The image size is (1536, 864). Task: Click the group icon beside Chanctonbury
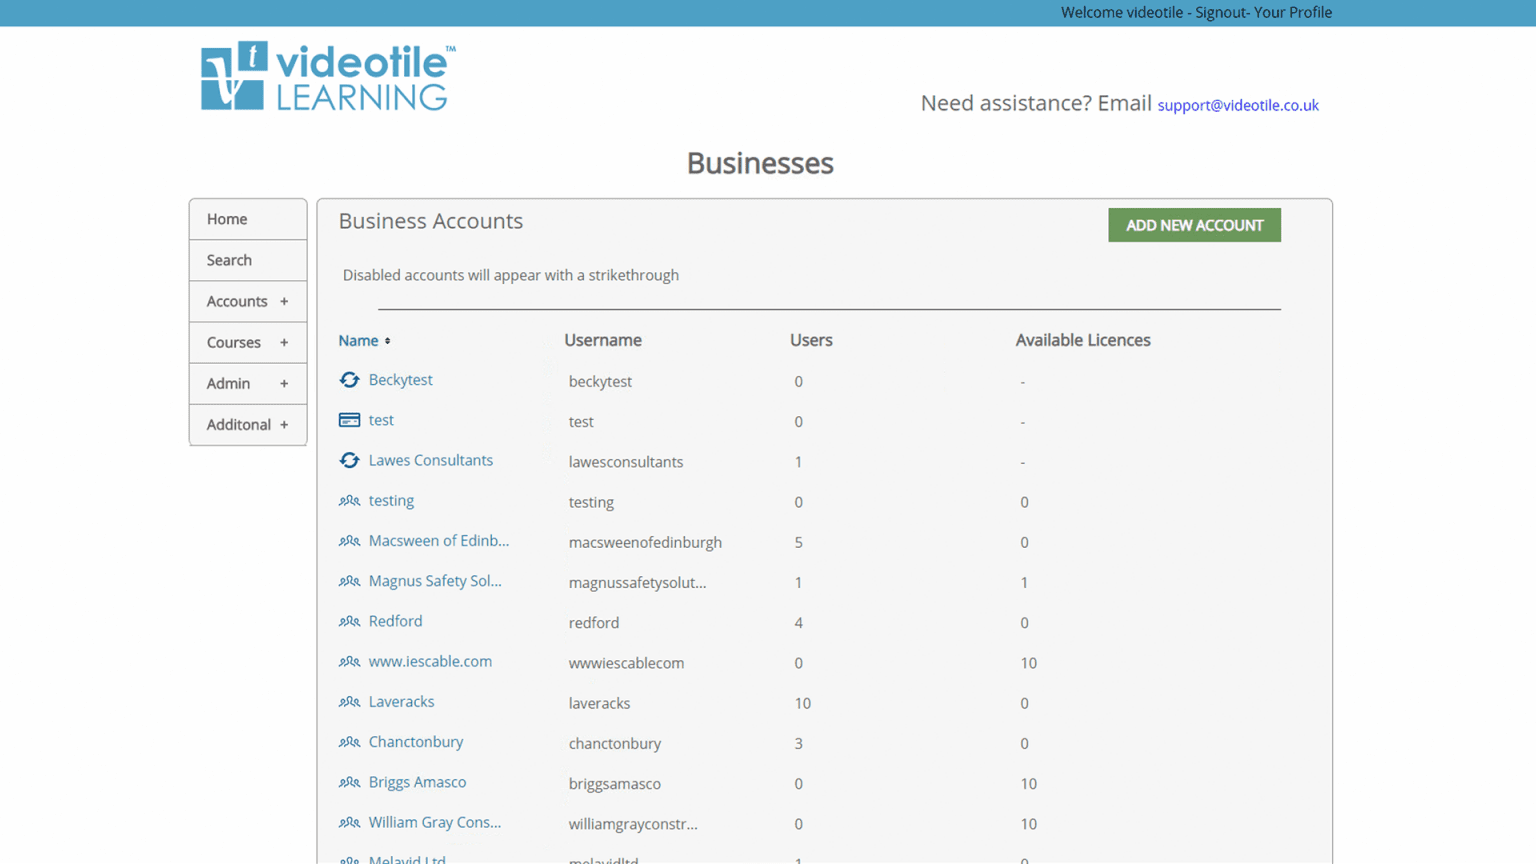pos(349,742)
